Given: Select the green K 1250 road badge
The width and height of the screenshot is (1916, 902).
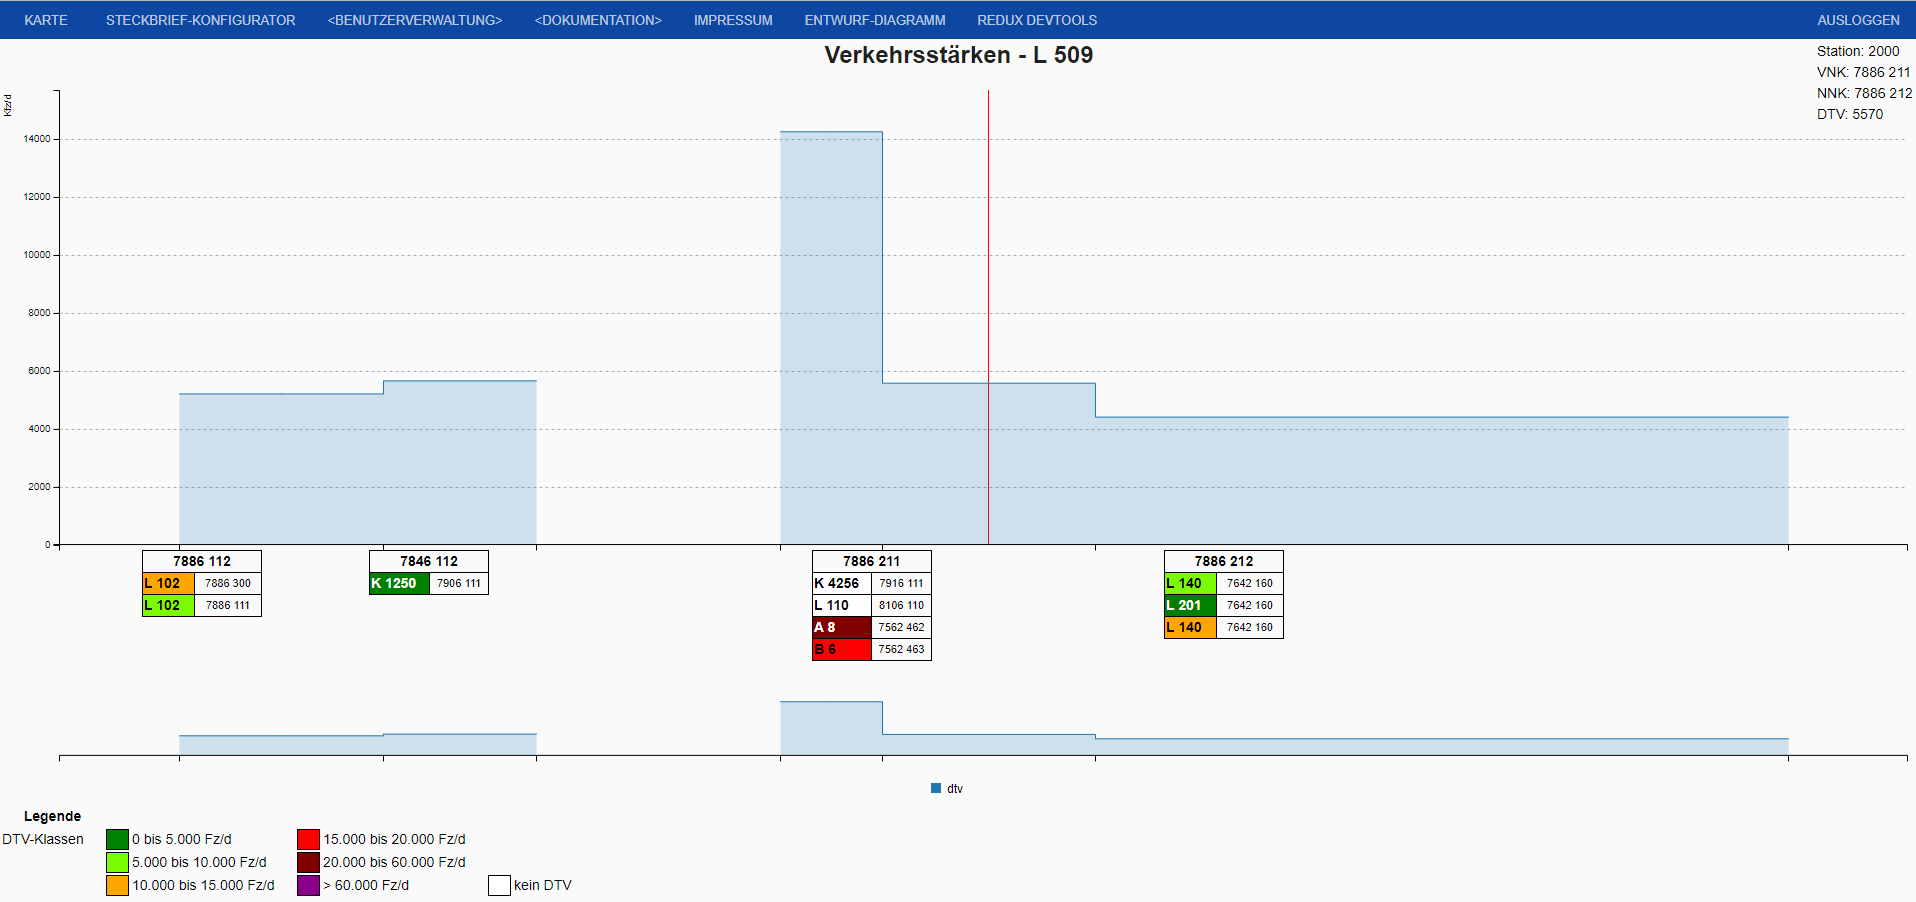Looking at the screenshot, I should 399,583.
